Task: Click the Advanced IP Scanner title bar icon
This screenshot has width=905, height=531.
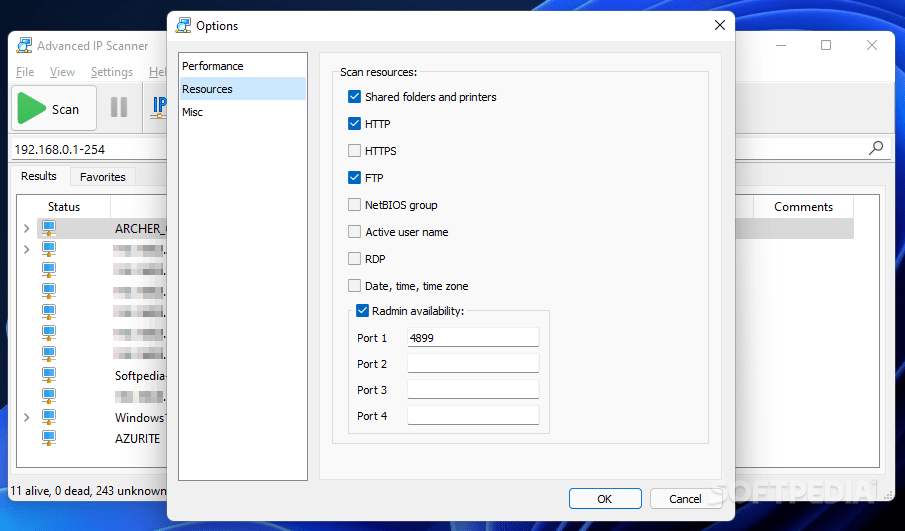Action: click(24, 46)
